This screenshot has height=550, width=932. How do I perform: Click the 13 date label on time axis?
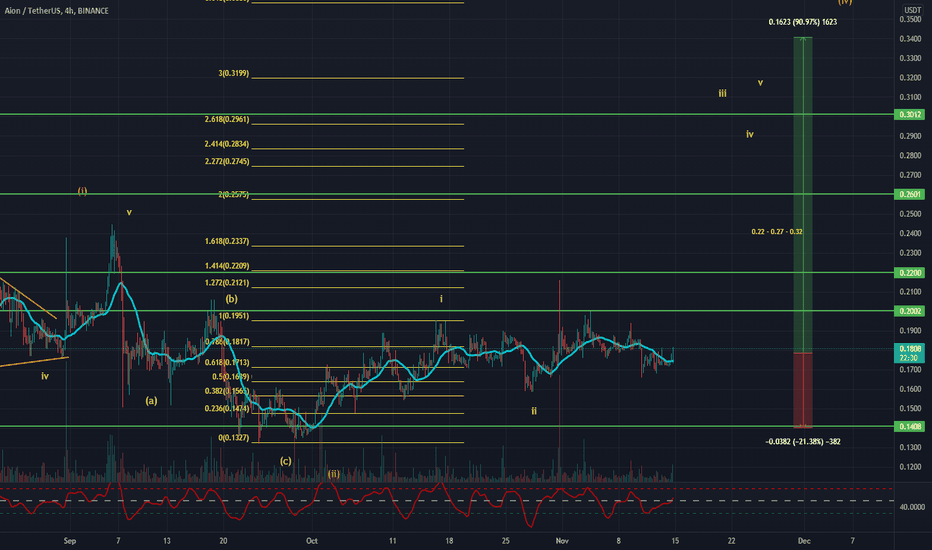tap(166, 541)
